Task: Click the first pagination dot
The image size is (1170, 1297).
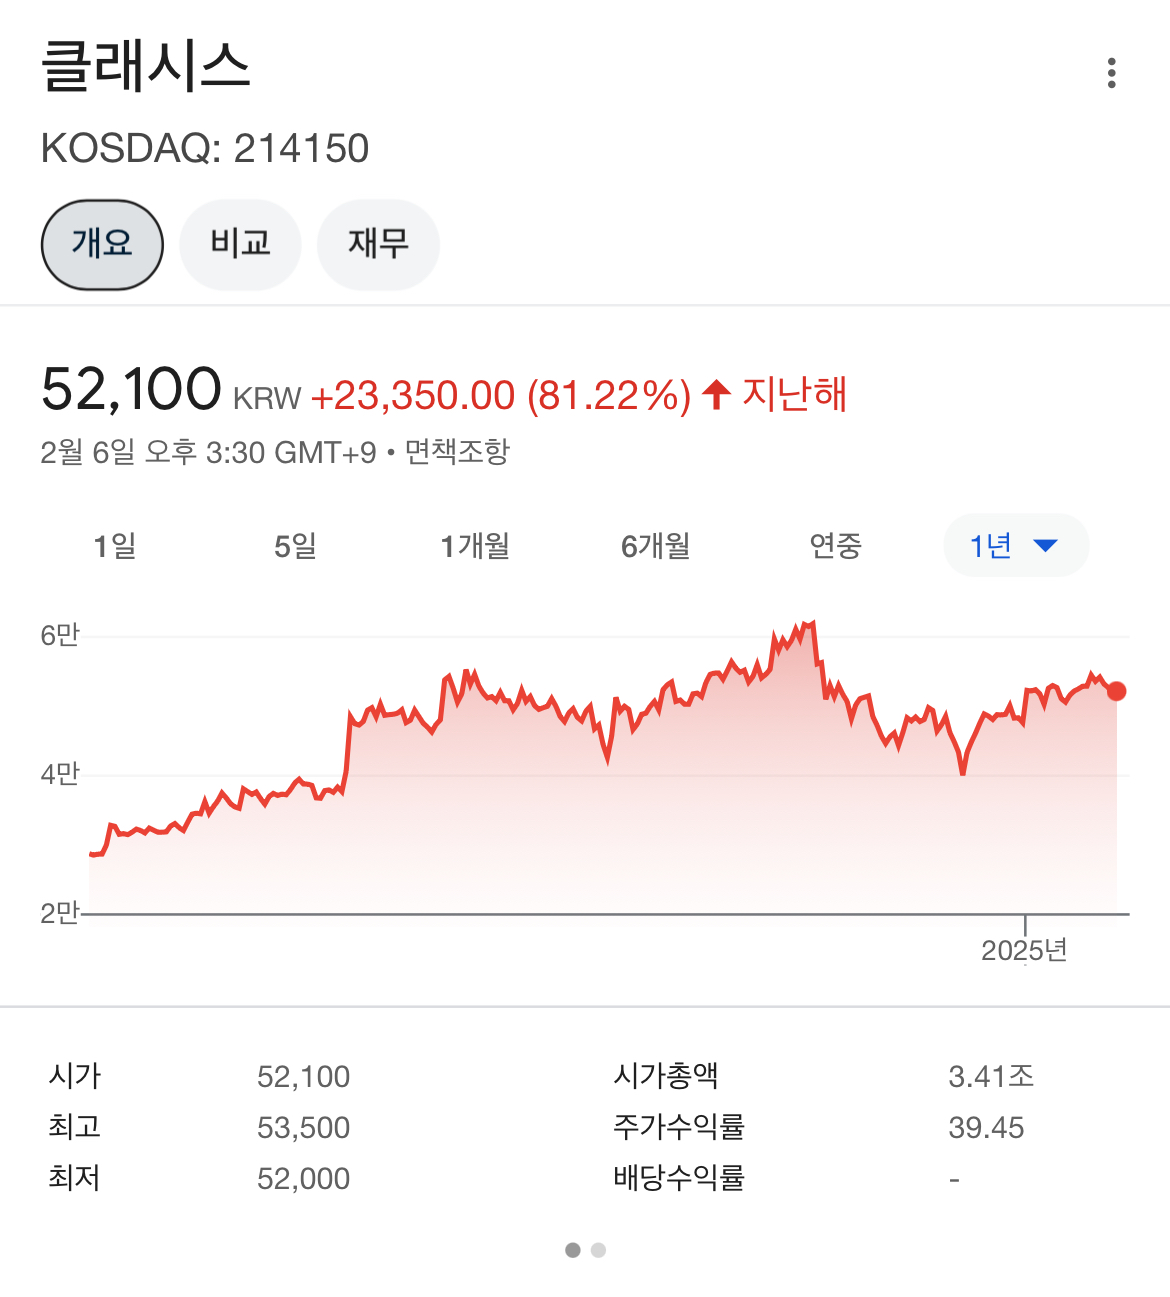Action: pyautogui.click(x=573, y=1250)
